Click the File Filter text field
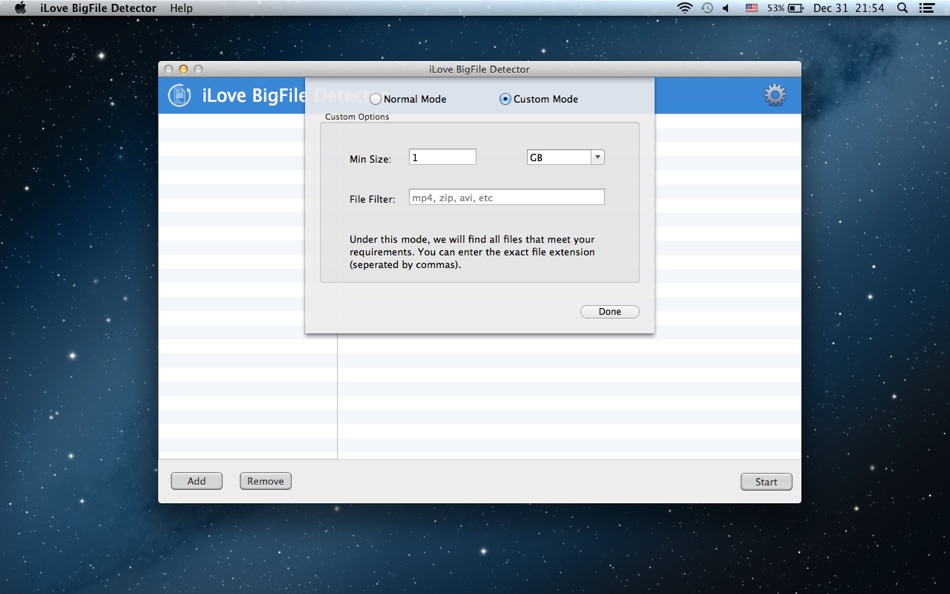Image resolution: width=950 pixels, height=594 pixels. [507, 197]
